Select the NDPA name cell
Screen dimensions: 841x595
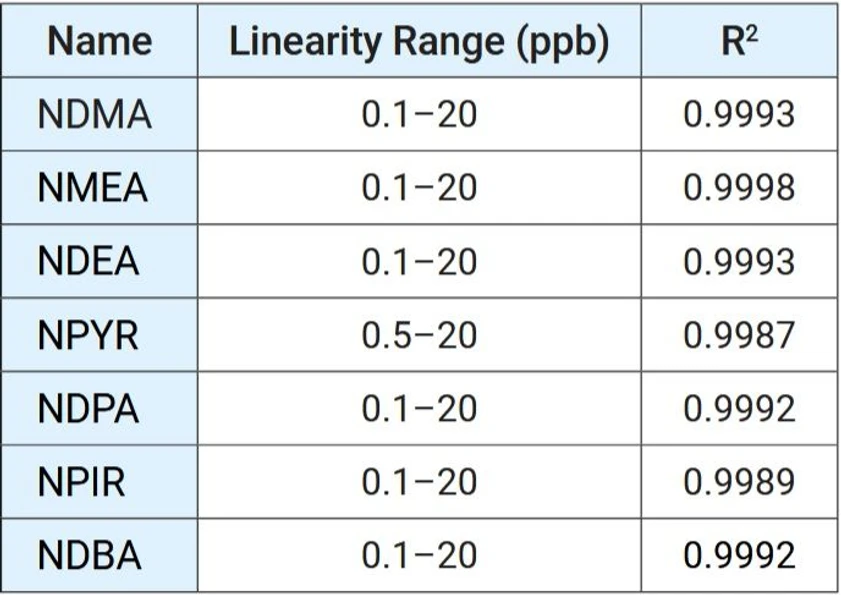click(x=100, y=408)
